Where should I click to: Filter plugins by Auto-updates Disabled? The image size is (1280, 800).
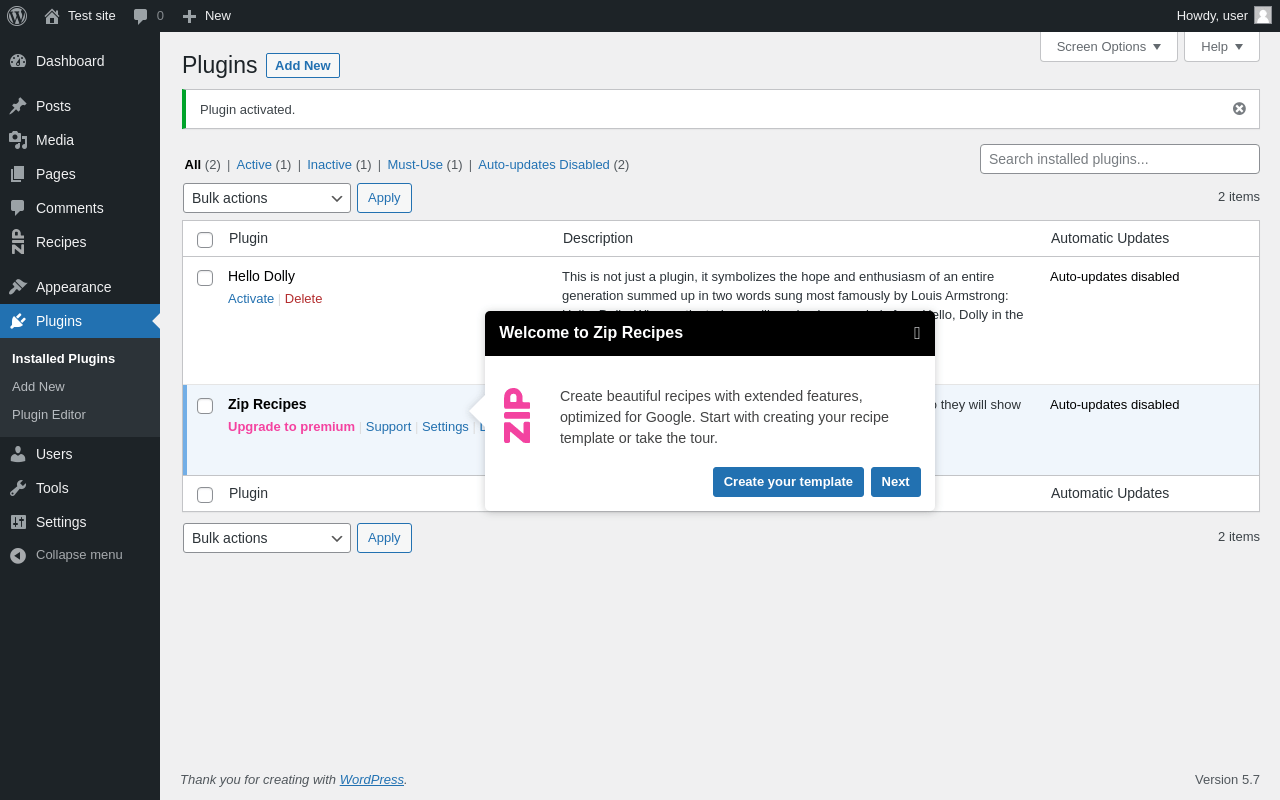(x=544, y=165)
